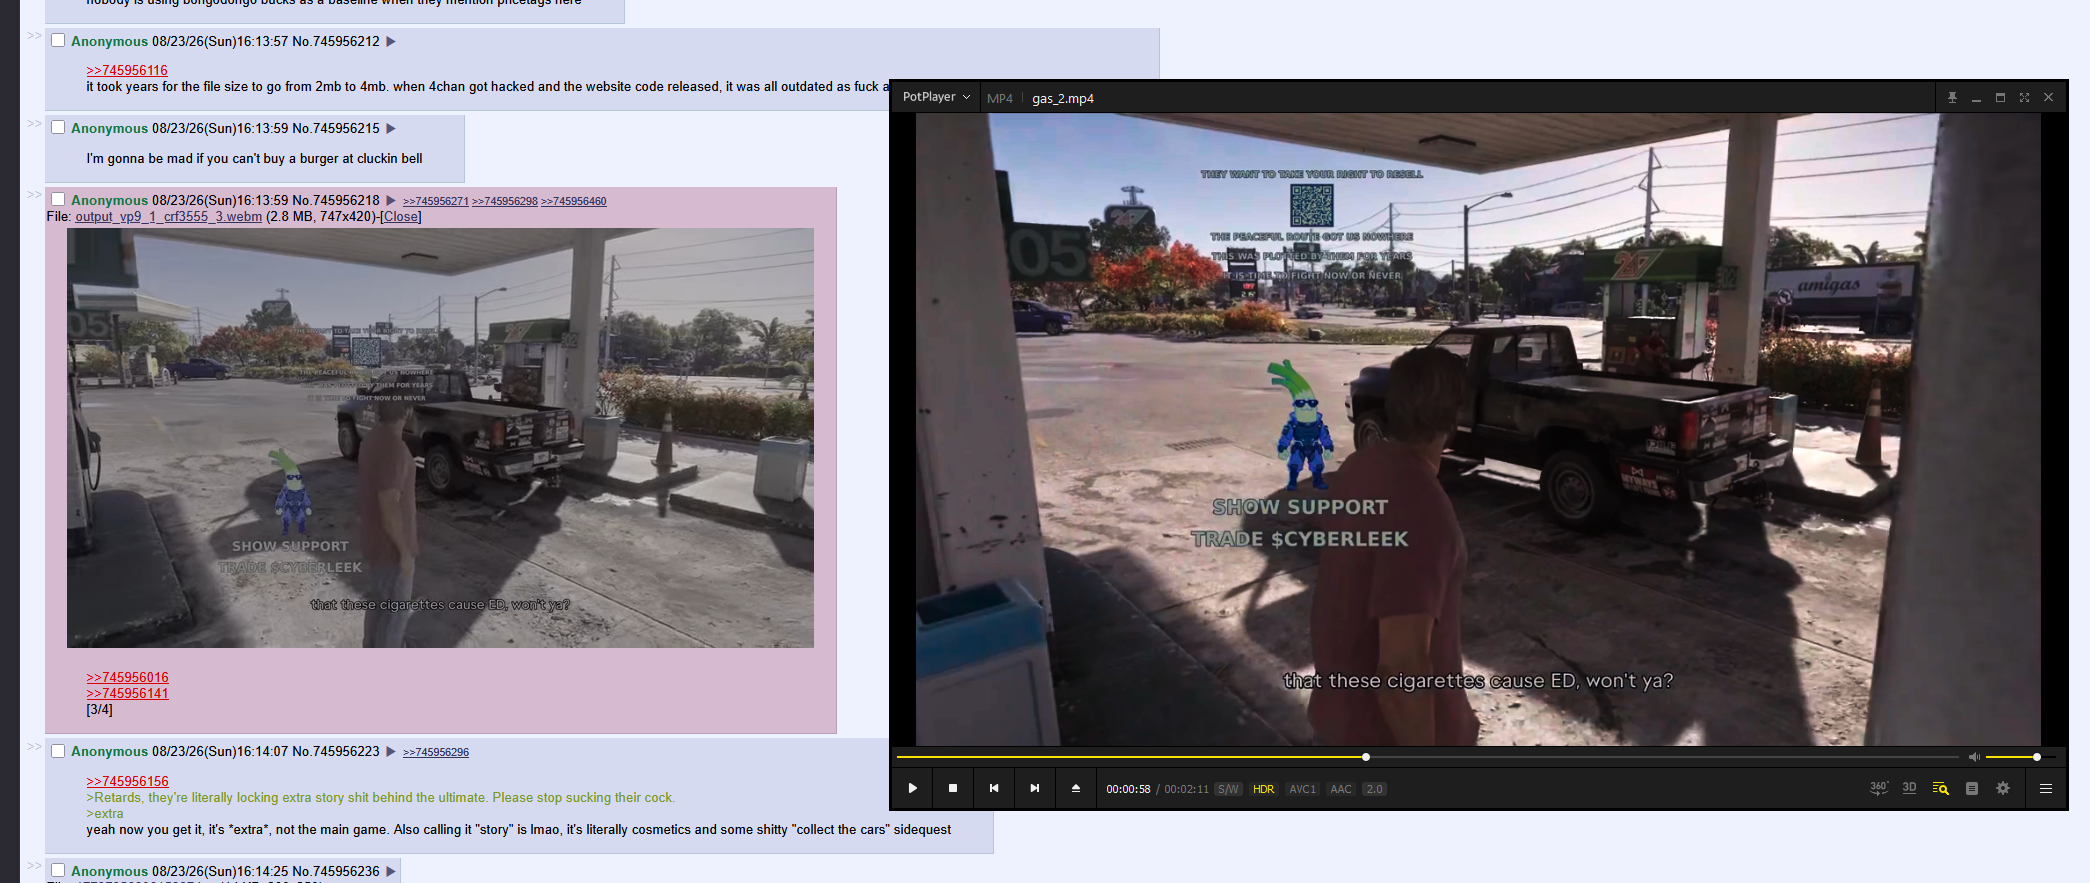Check the box for post No.745956223
Image resolution: width=2090 pixels, height=883 pixels.
click(58, 750)
